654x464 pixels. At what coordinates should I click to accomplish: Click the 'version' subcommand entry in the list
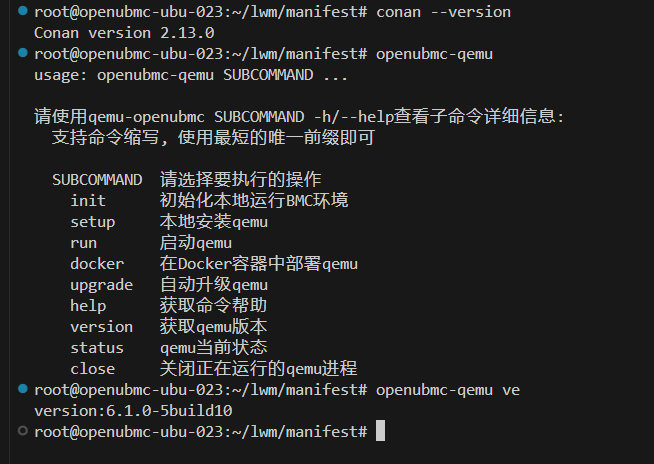point(101,326)
